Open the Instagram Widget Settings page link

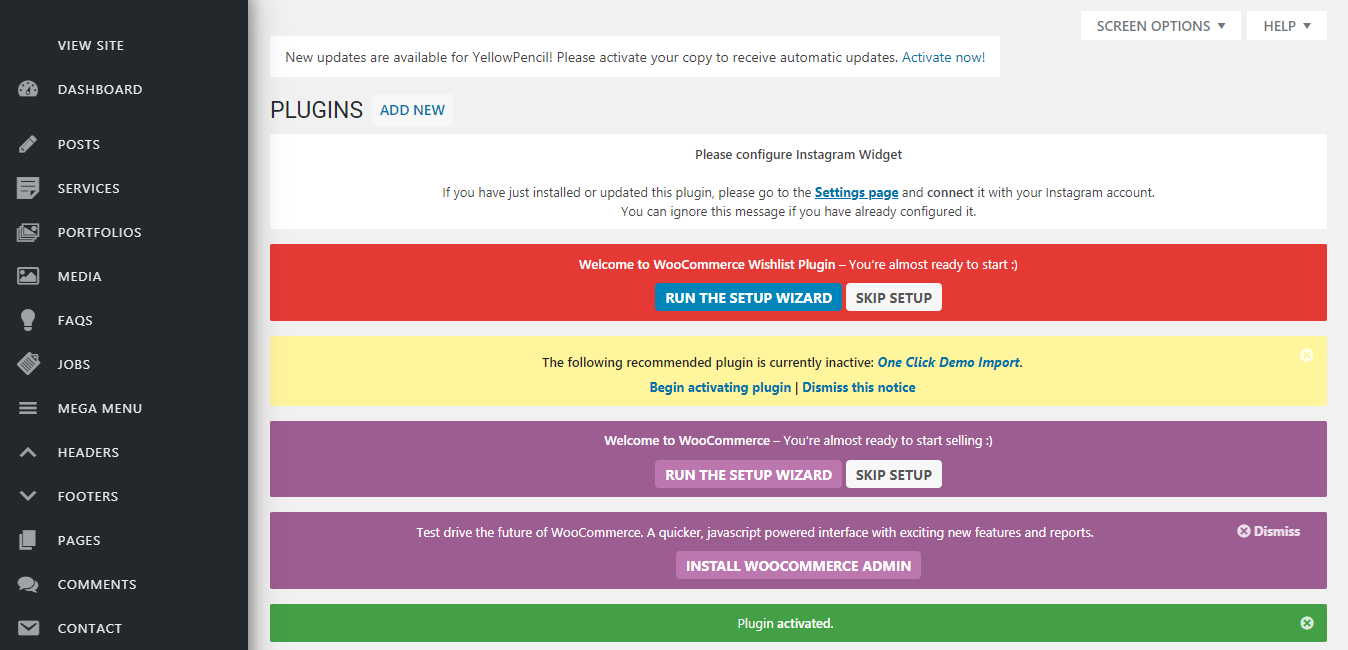click(x=856, y=192)
